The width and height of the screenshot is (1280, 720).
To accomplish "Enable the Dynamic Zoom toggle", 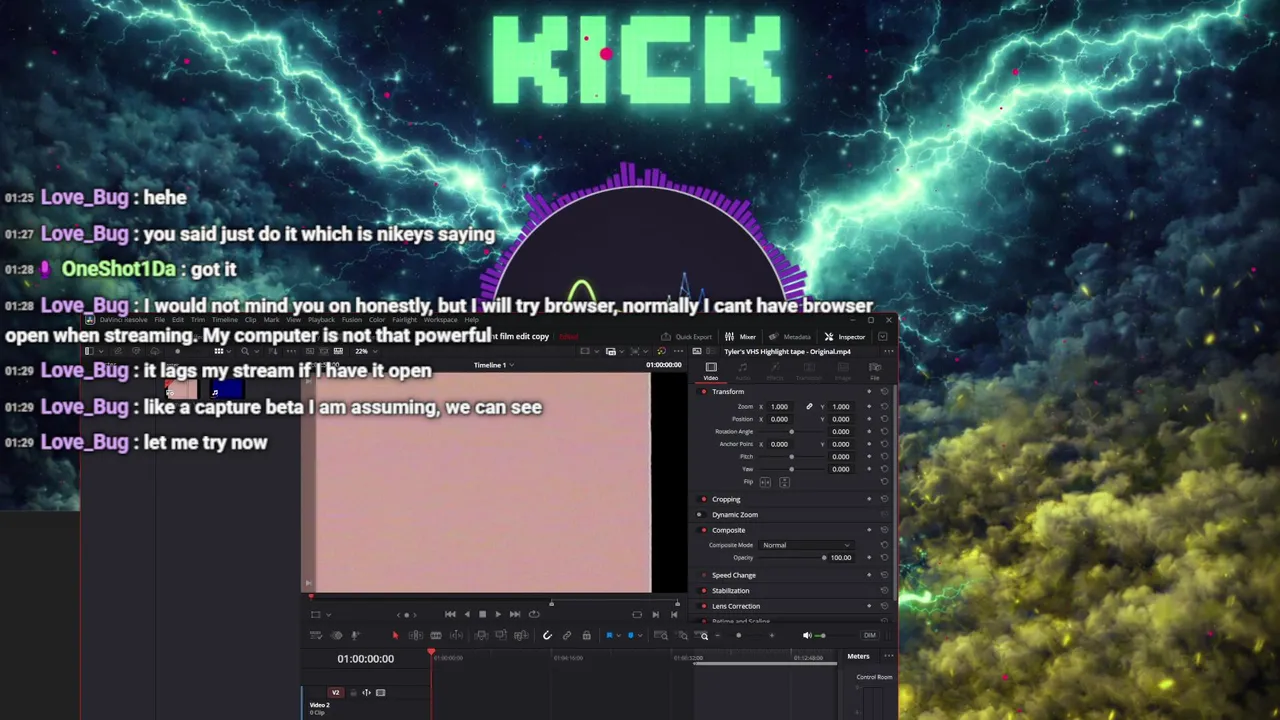I will point(701,515).
